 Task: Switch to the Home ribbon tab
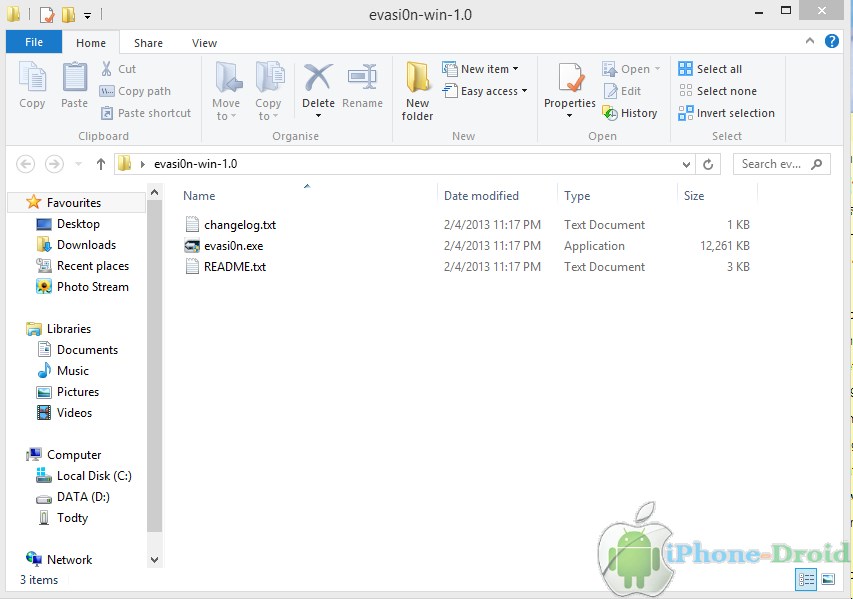click(x=91, y=42)
